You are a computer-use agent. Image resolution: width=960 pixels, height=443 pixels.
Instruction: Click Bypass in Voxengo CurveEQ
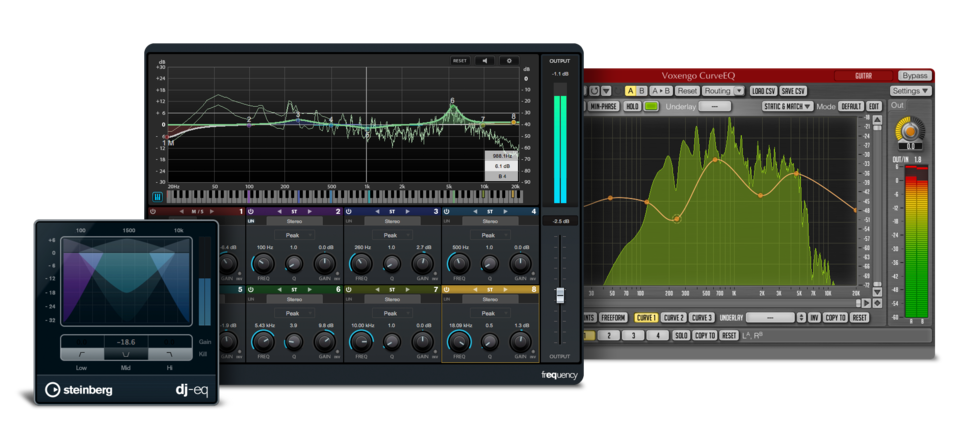[x=915, y=76]
